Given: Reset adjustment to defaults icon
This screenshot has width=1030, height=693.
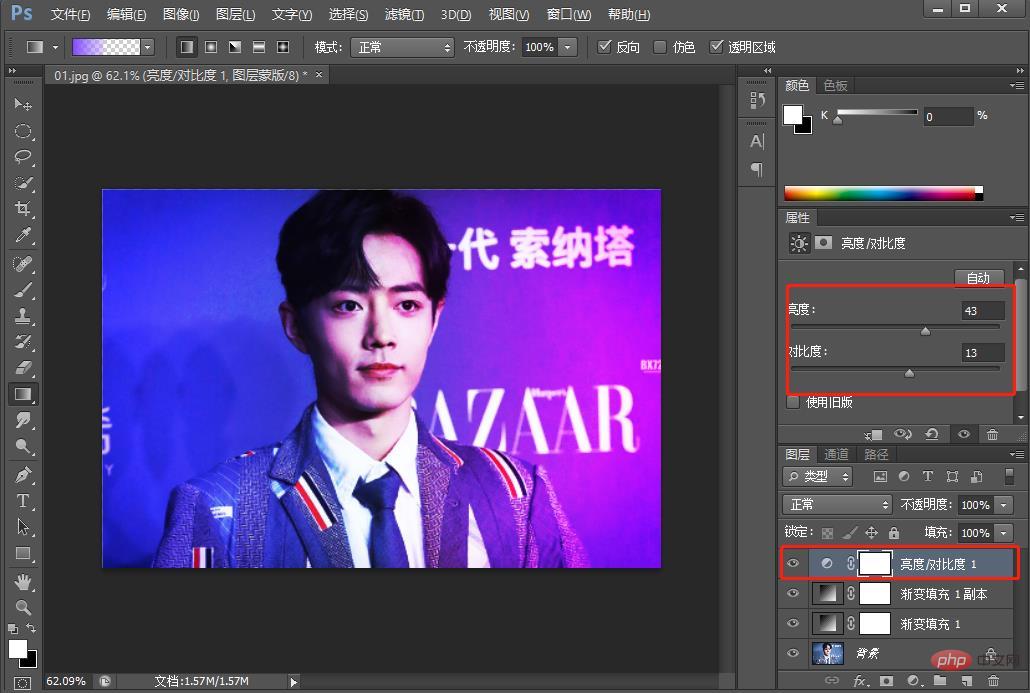Looking at the screenshot, I should [x=931, y=434].
